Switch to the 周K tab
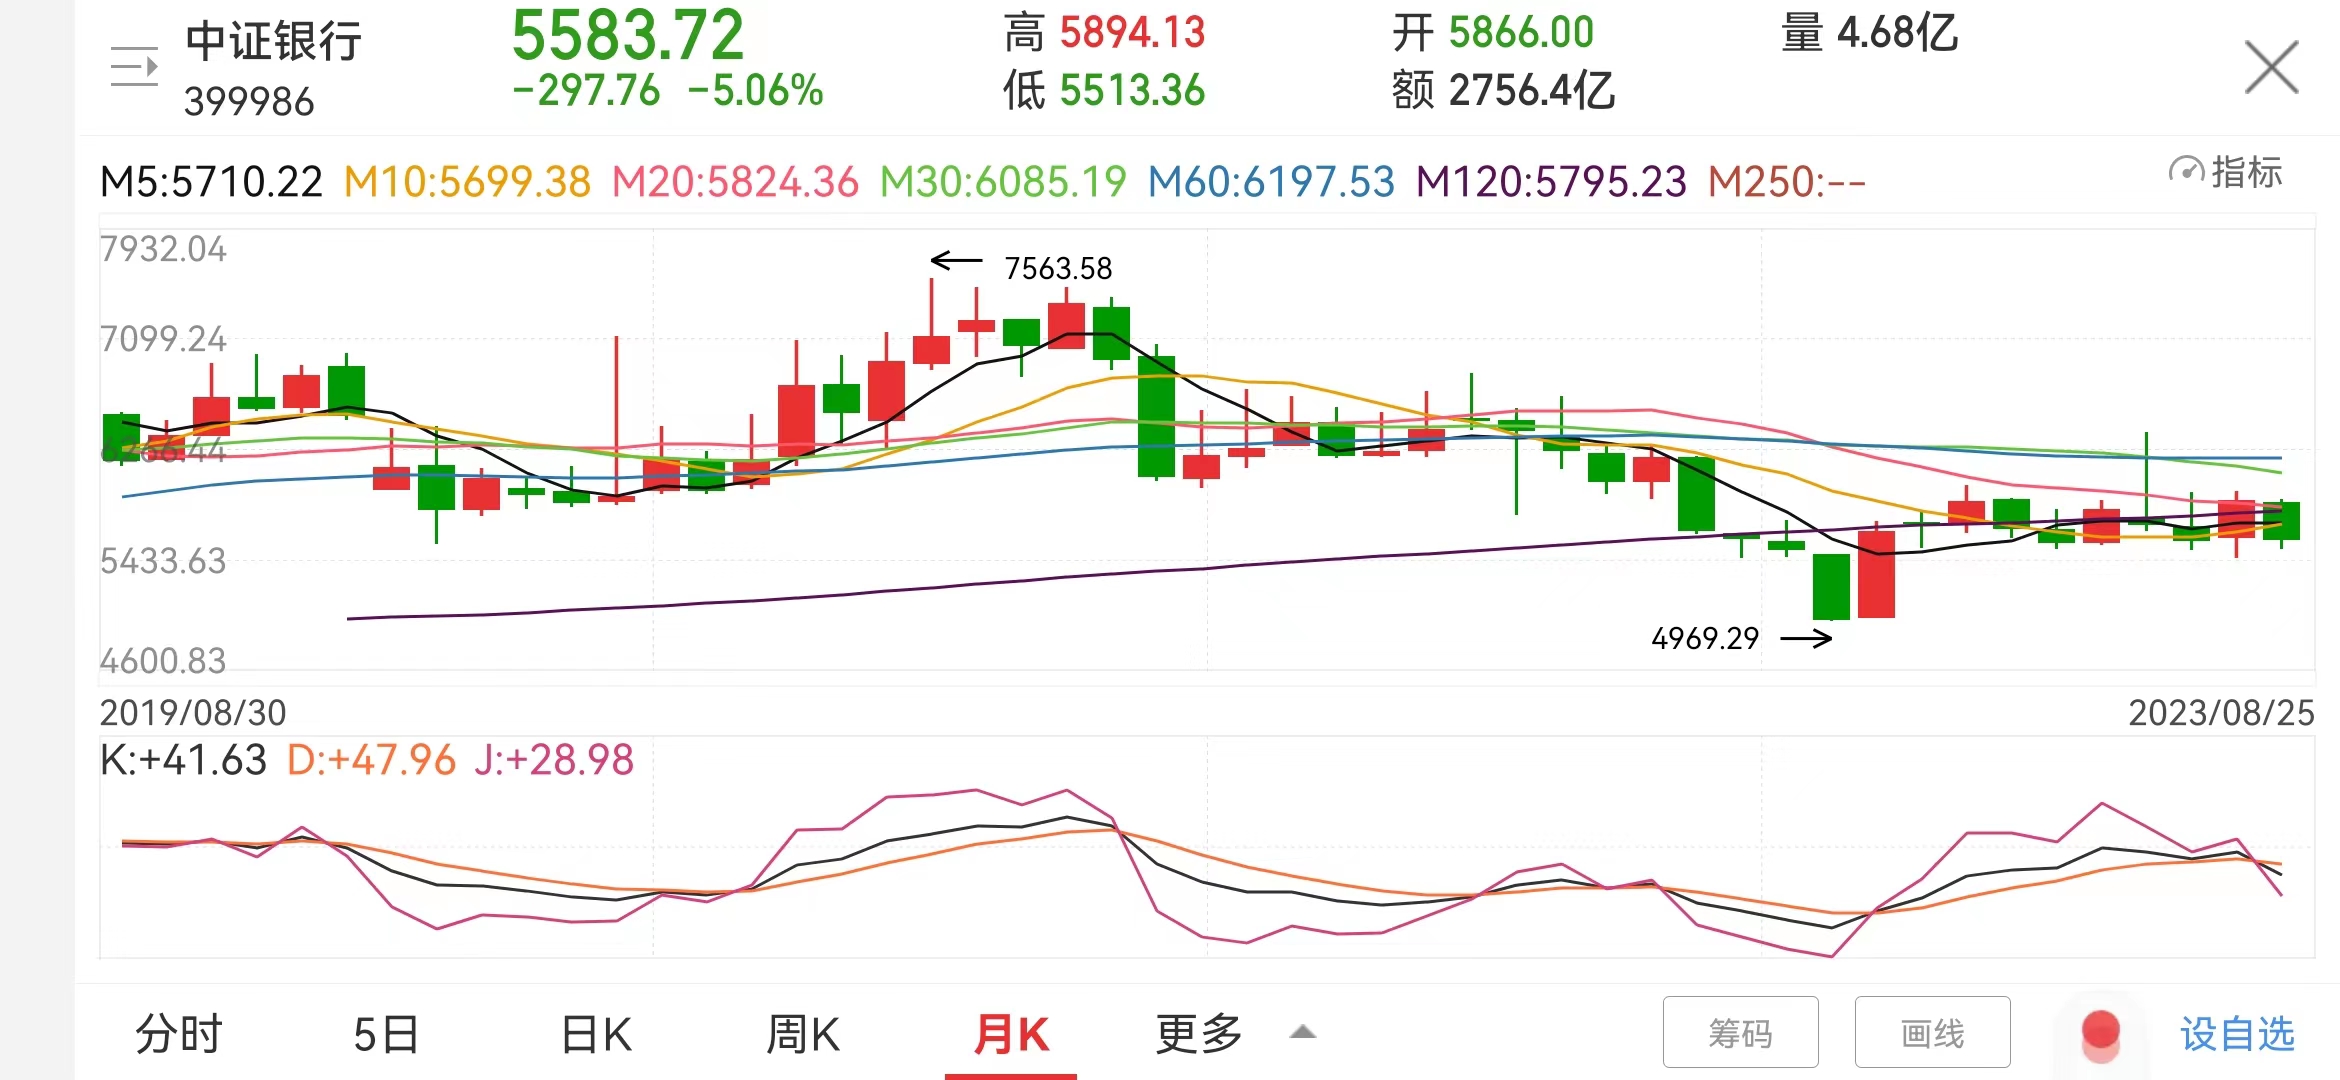The height and width of the screenshot is (1080, 2340). click(x=803, y=1033)
